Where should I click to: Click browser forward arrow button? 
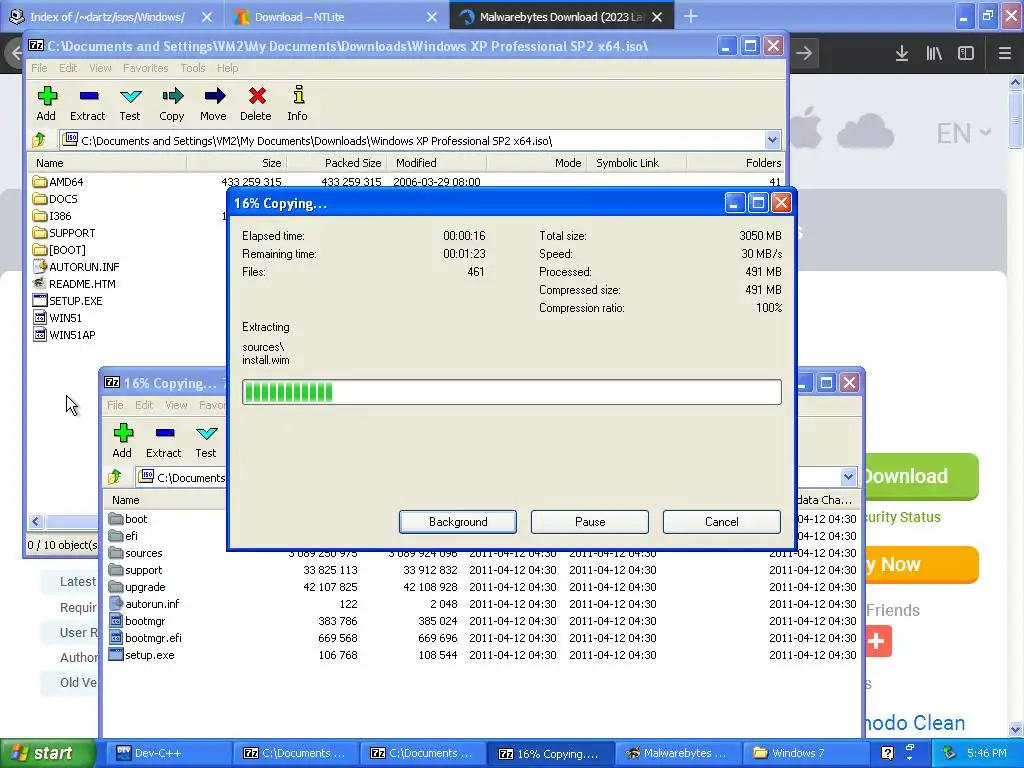point(804,53)
